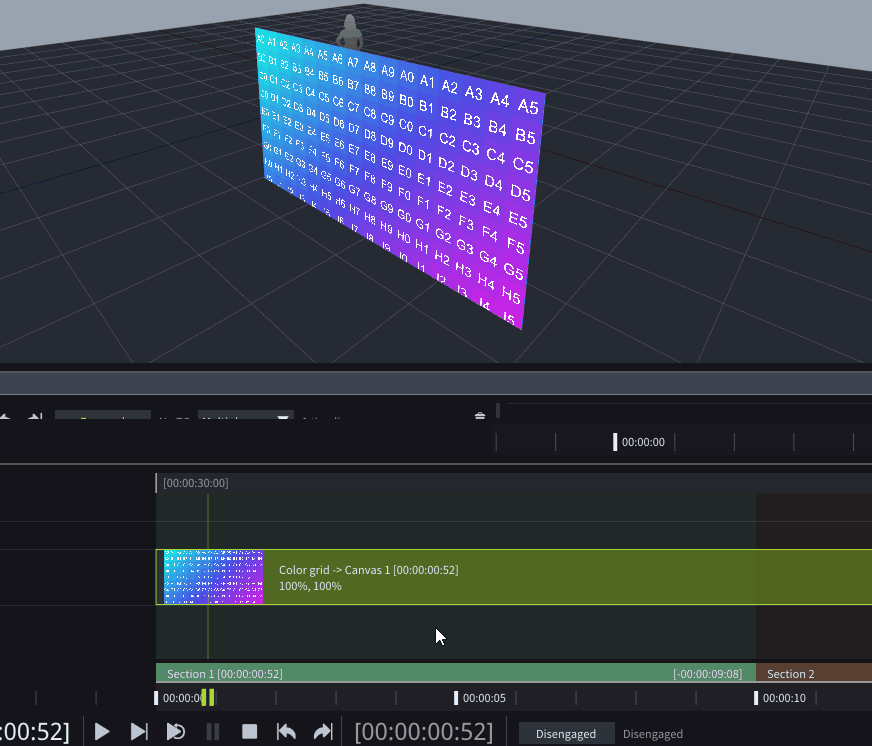Viewport: 872px width, 746px height.
Task: Jump to previous section with the left arrow icon
Action: (x=286, y=732)
